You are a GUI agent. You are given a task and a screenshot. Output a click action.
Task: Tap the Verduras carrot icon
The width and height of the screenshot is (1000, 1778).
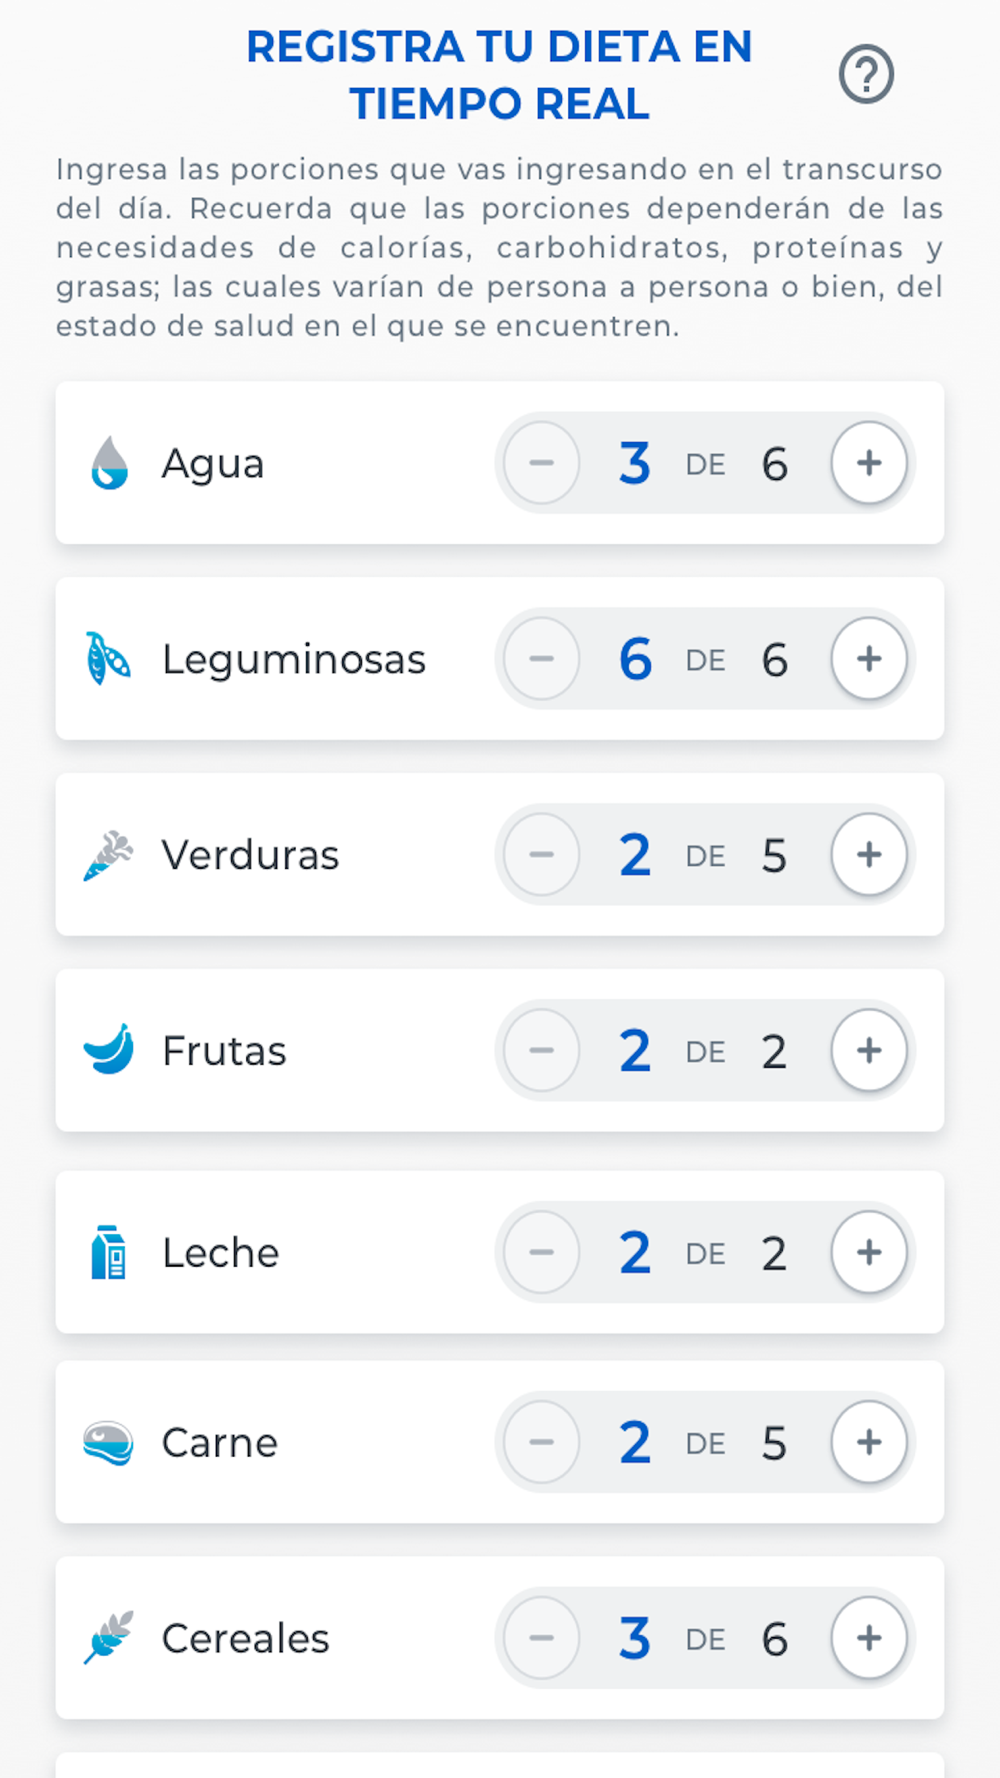pyautogui.click(x=108, y=856)
